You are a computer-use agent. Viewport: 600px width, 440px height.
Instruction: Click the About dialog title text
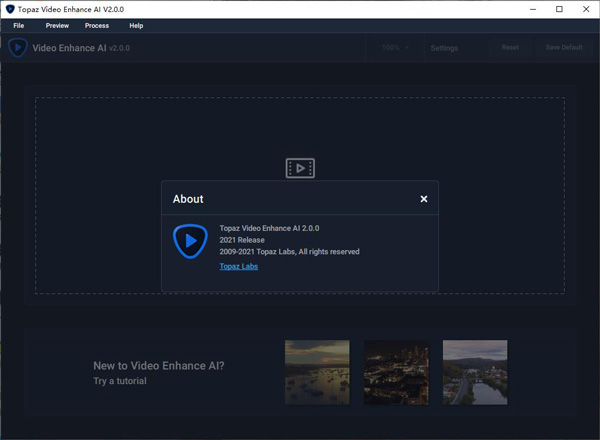[x=188, y=199]
